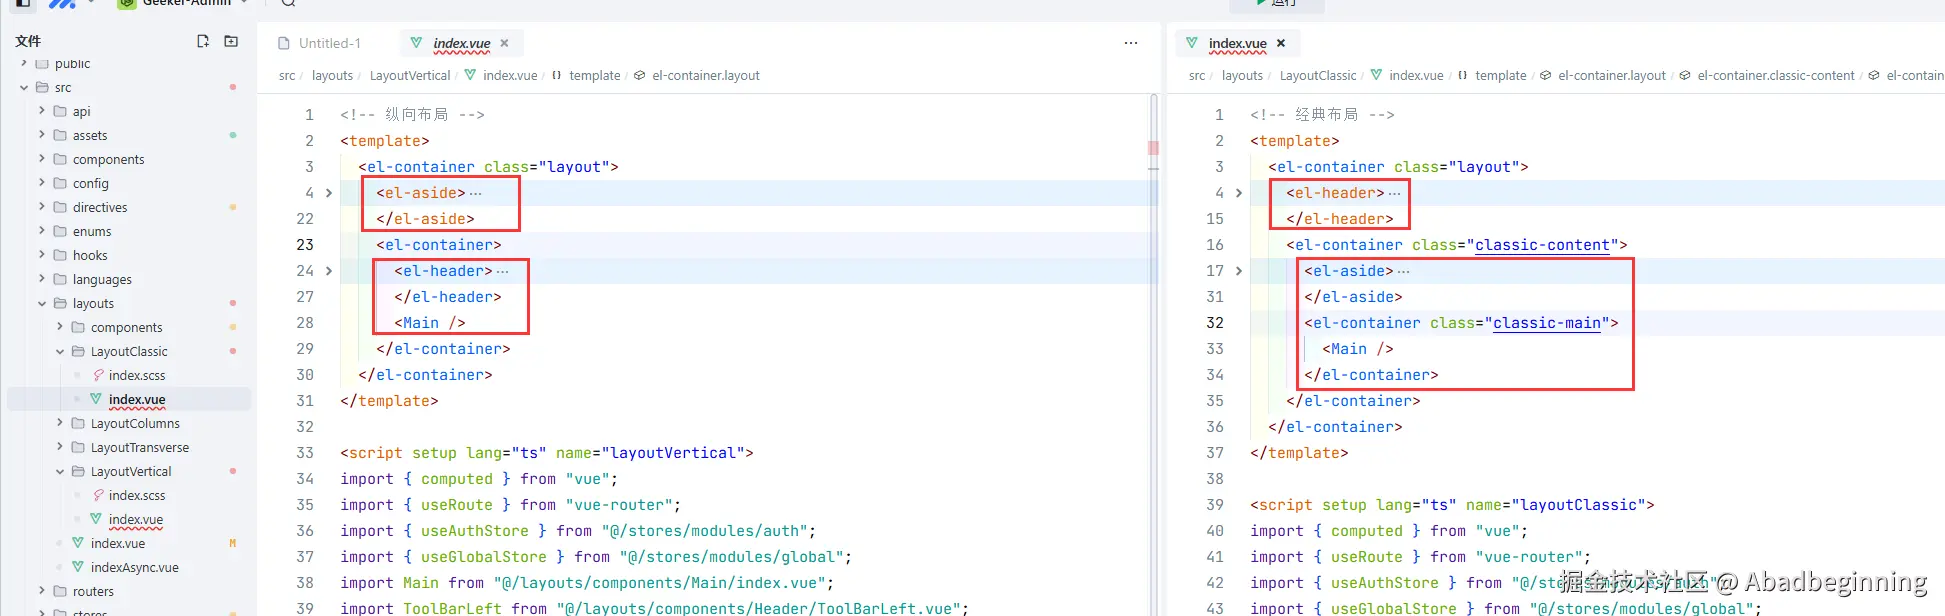The width and height of the screenshot is (1945, 616).
Task: Click the folded ellipsis after el-aside line 4
Action: (x=475, y=193)
